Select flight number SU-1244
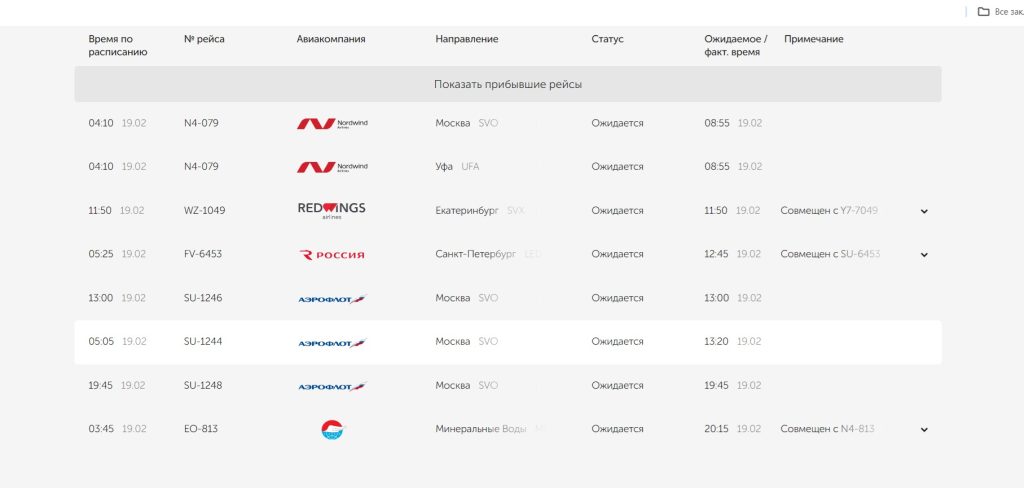This screenshot has width=1024, height=488. (x=203, y=342)
